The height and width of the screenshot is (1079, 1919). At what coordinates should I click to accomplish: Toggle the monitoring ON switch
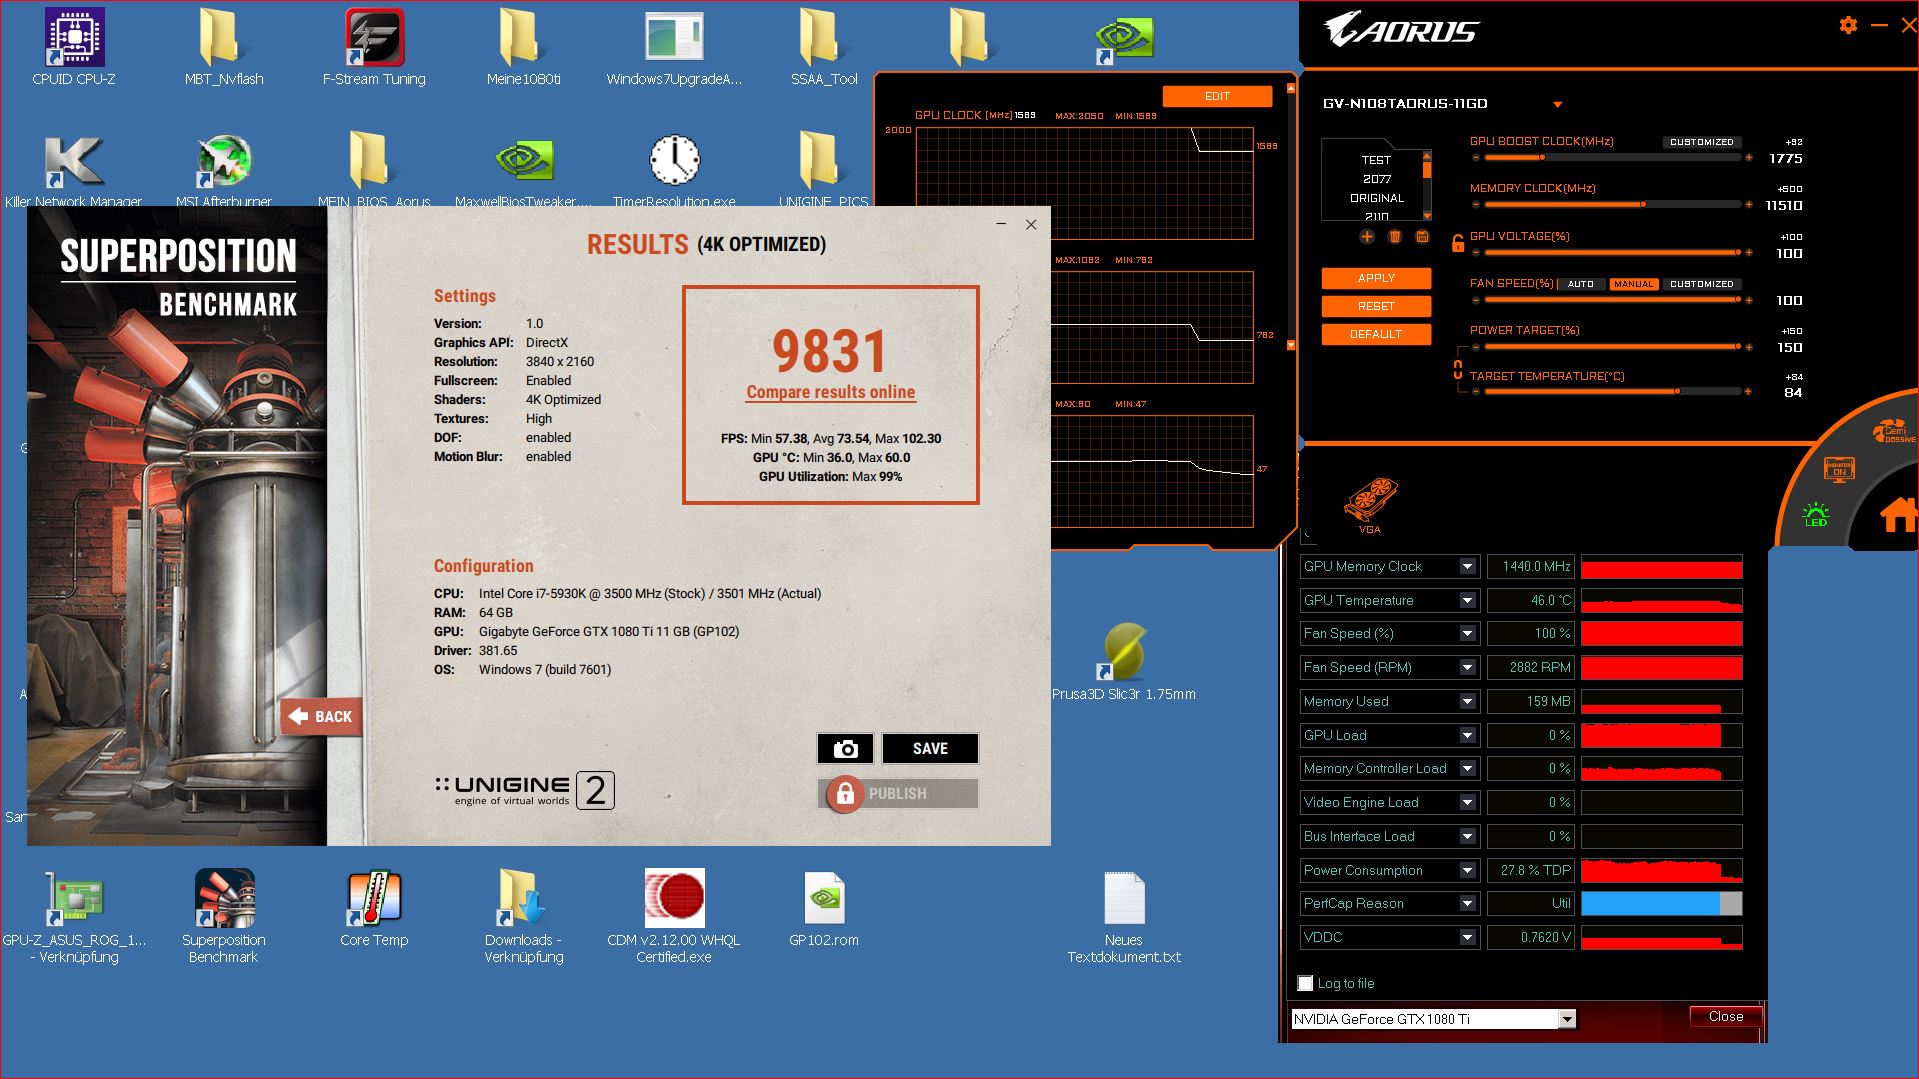tap(1839, 468)
